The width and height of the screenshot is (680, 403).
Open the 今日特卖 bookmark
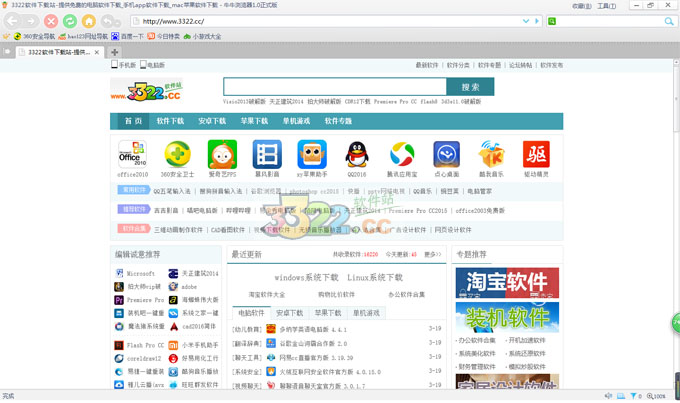(x=163, y=36)
